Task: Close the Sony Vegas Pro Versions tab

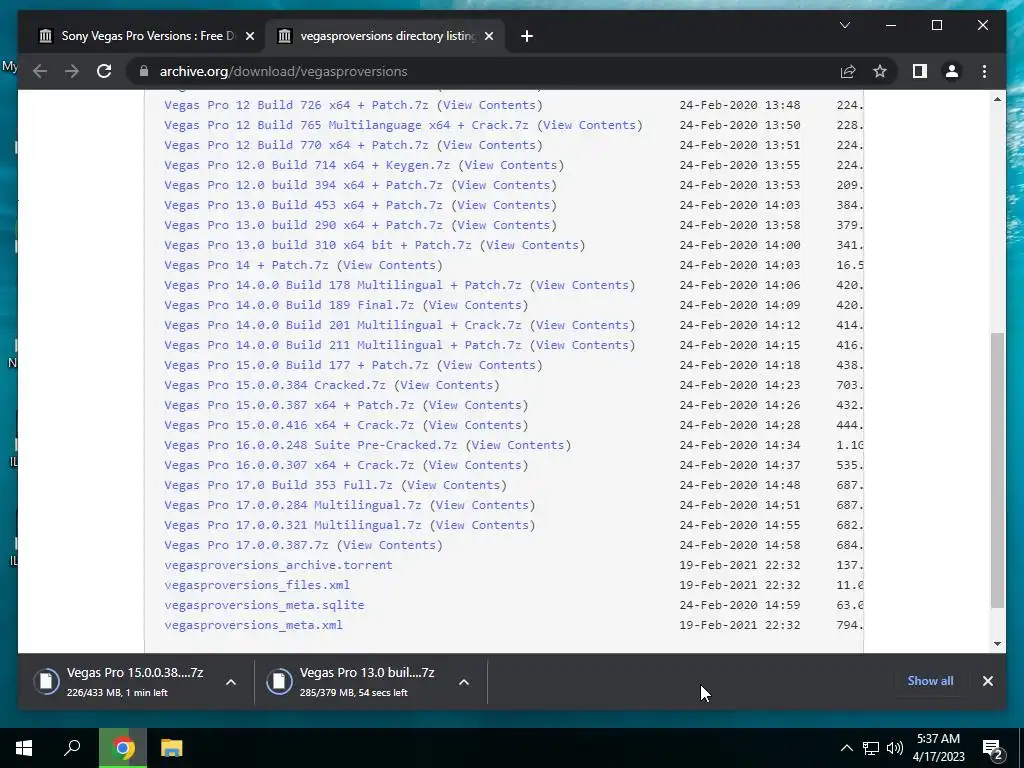Action: [x=249, y=36]
